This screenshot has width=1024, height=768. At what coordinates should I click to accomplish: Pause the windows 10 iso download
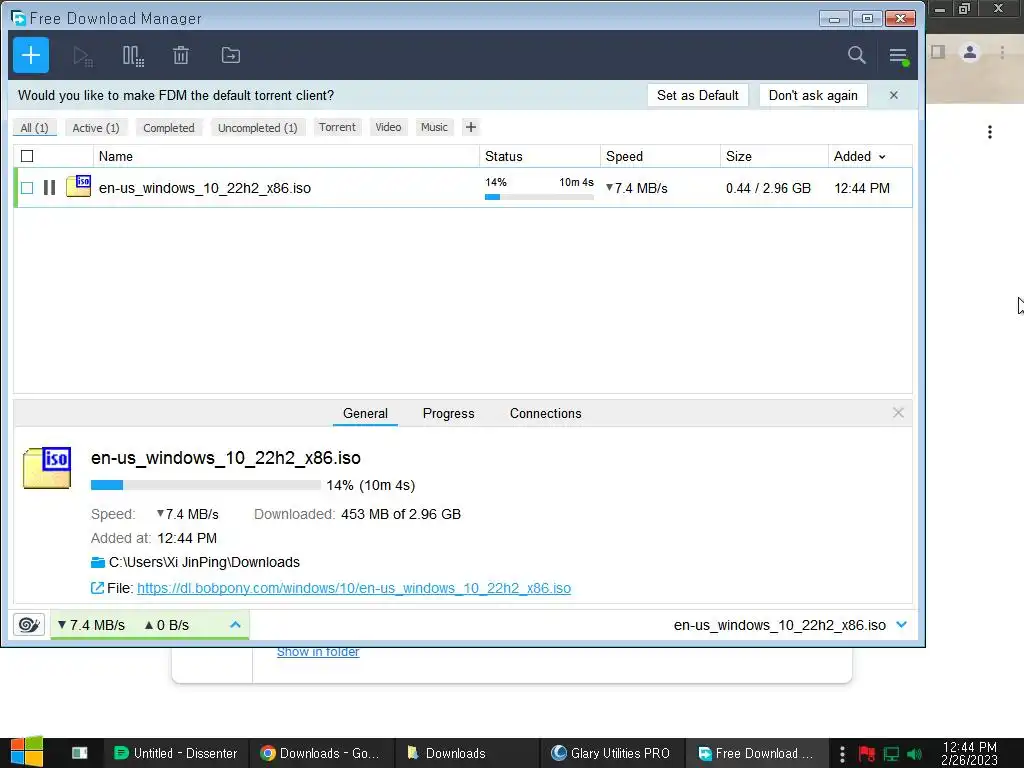(49, 188)
